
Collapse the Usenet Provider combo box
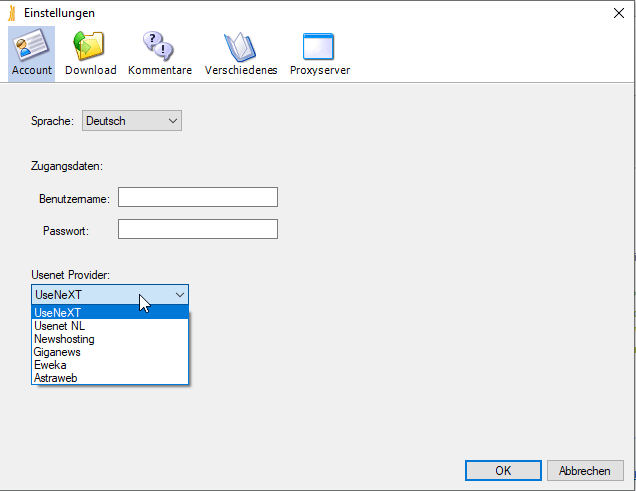110,295
